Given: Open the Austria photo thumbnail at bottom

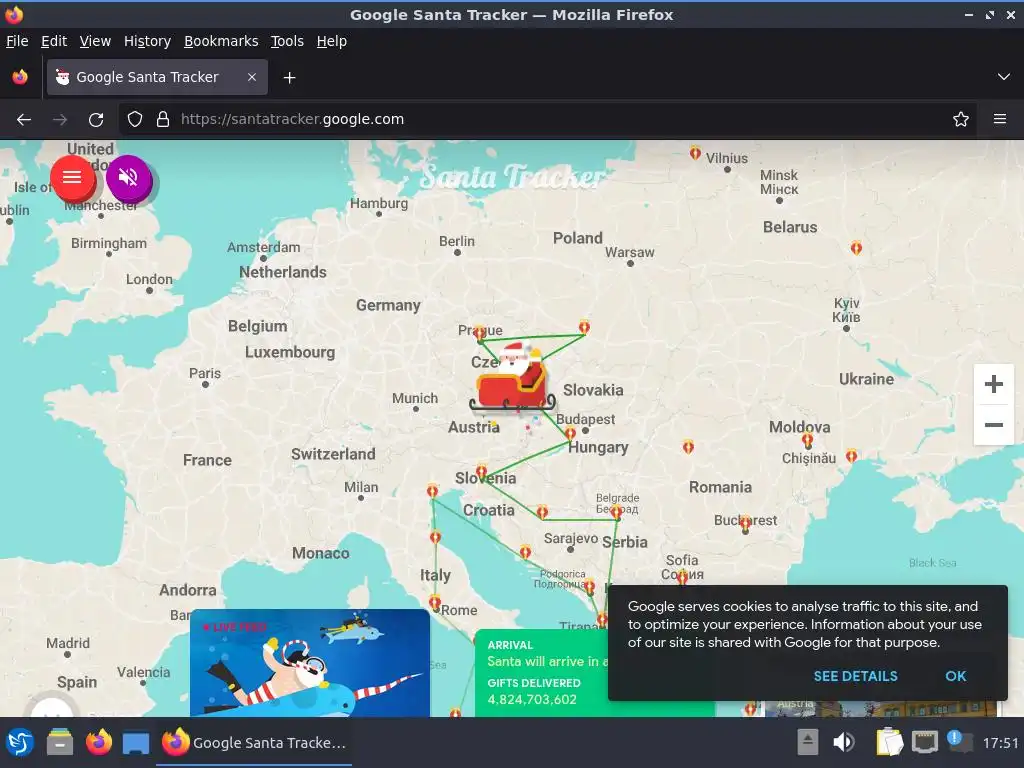Looking at the screenshot, I should (x=882, y=709).
